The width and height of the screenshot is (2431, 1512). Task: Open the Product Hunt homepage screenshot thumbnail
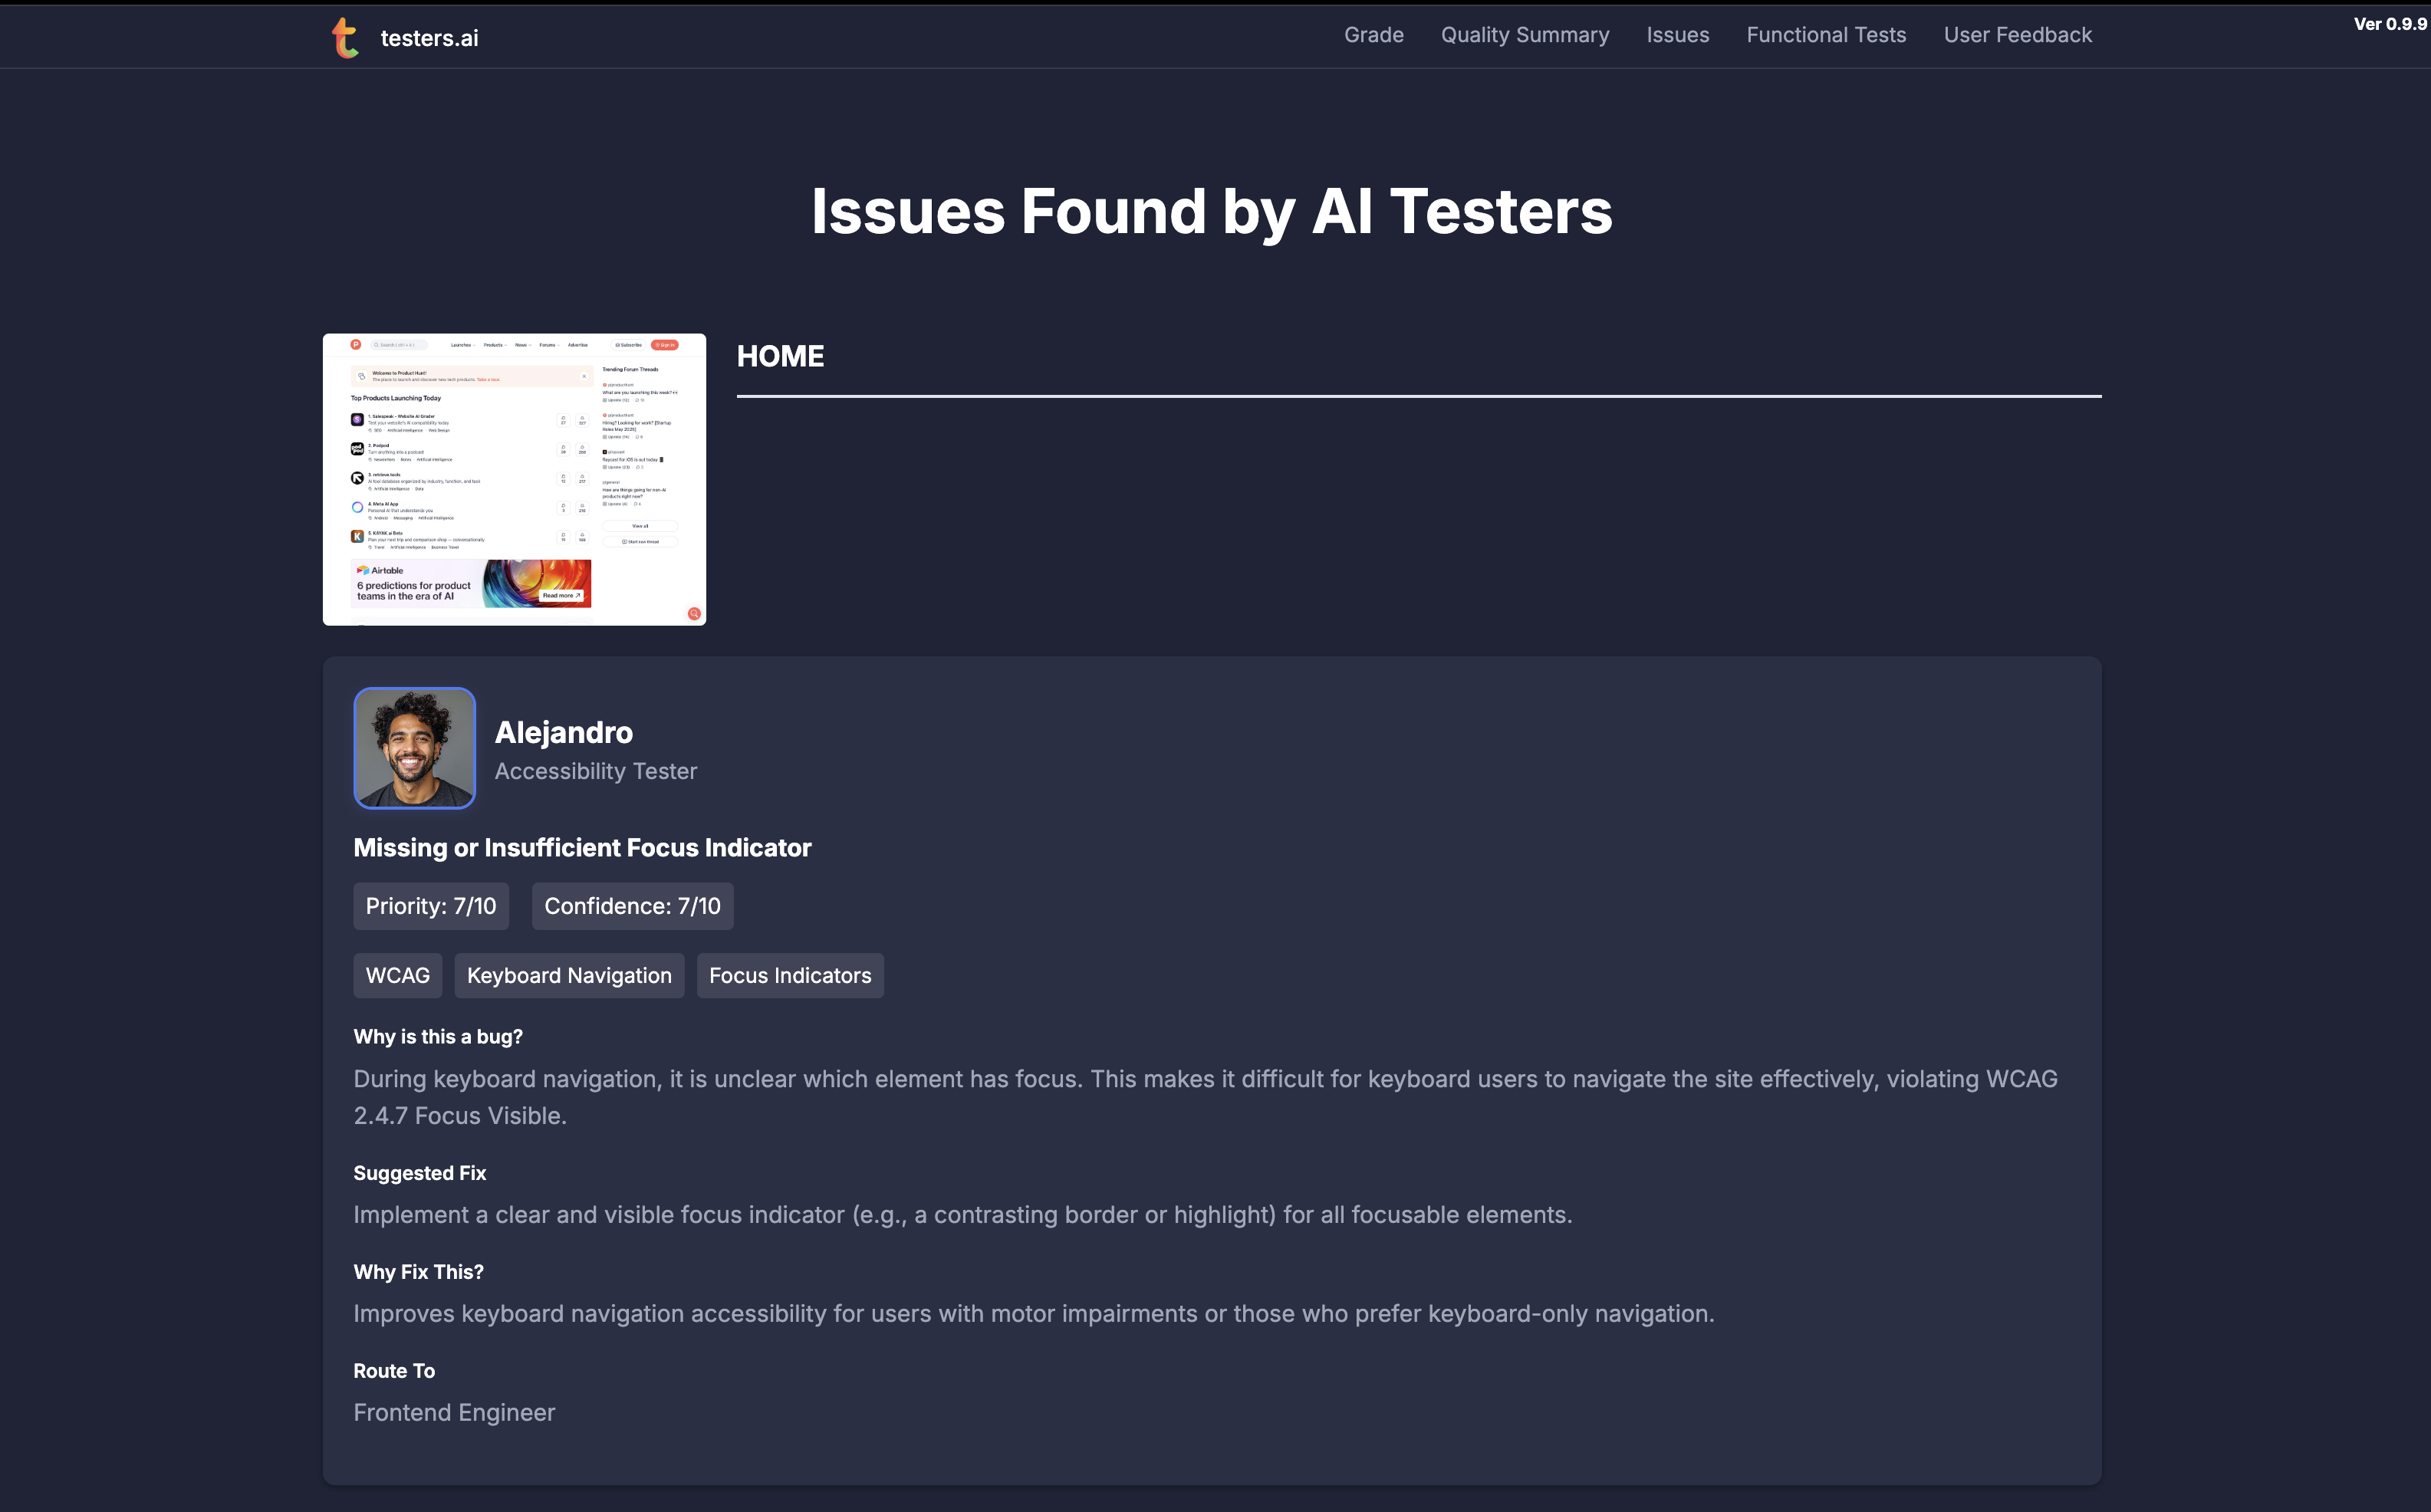(x=514, y=479)
